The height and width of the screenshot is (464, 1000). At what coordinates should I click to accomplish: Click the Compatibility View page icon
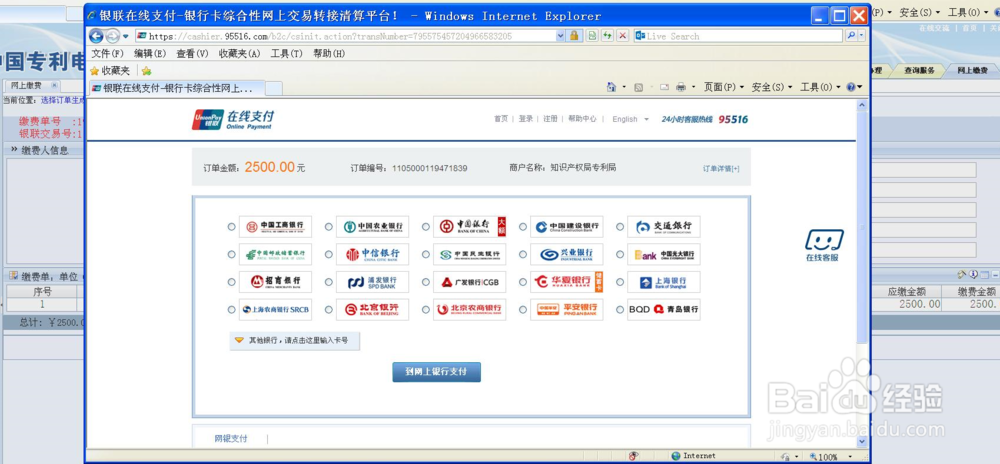[592, 36]
